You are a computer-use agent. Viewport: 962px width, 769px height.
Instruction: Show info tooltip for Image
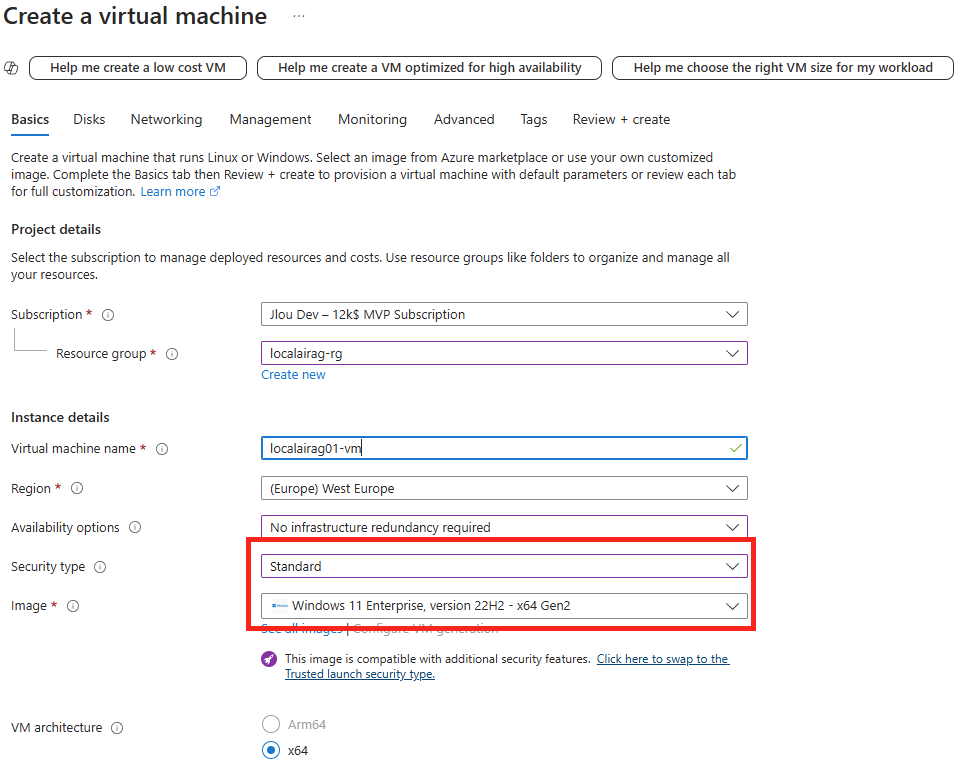click(x=73, y=606)
